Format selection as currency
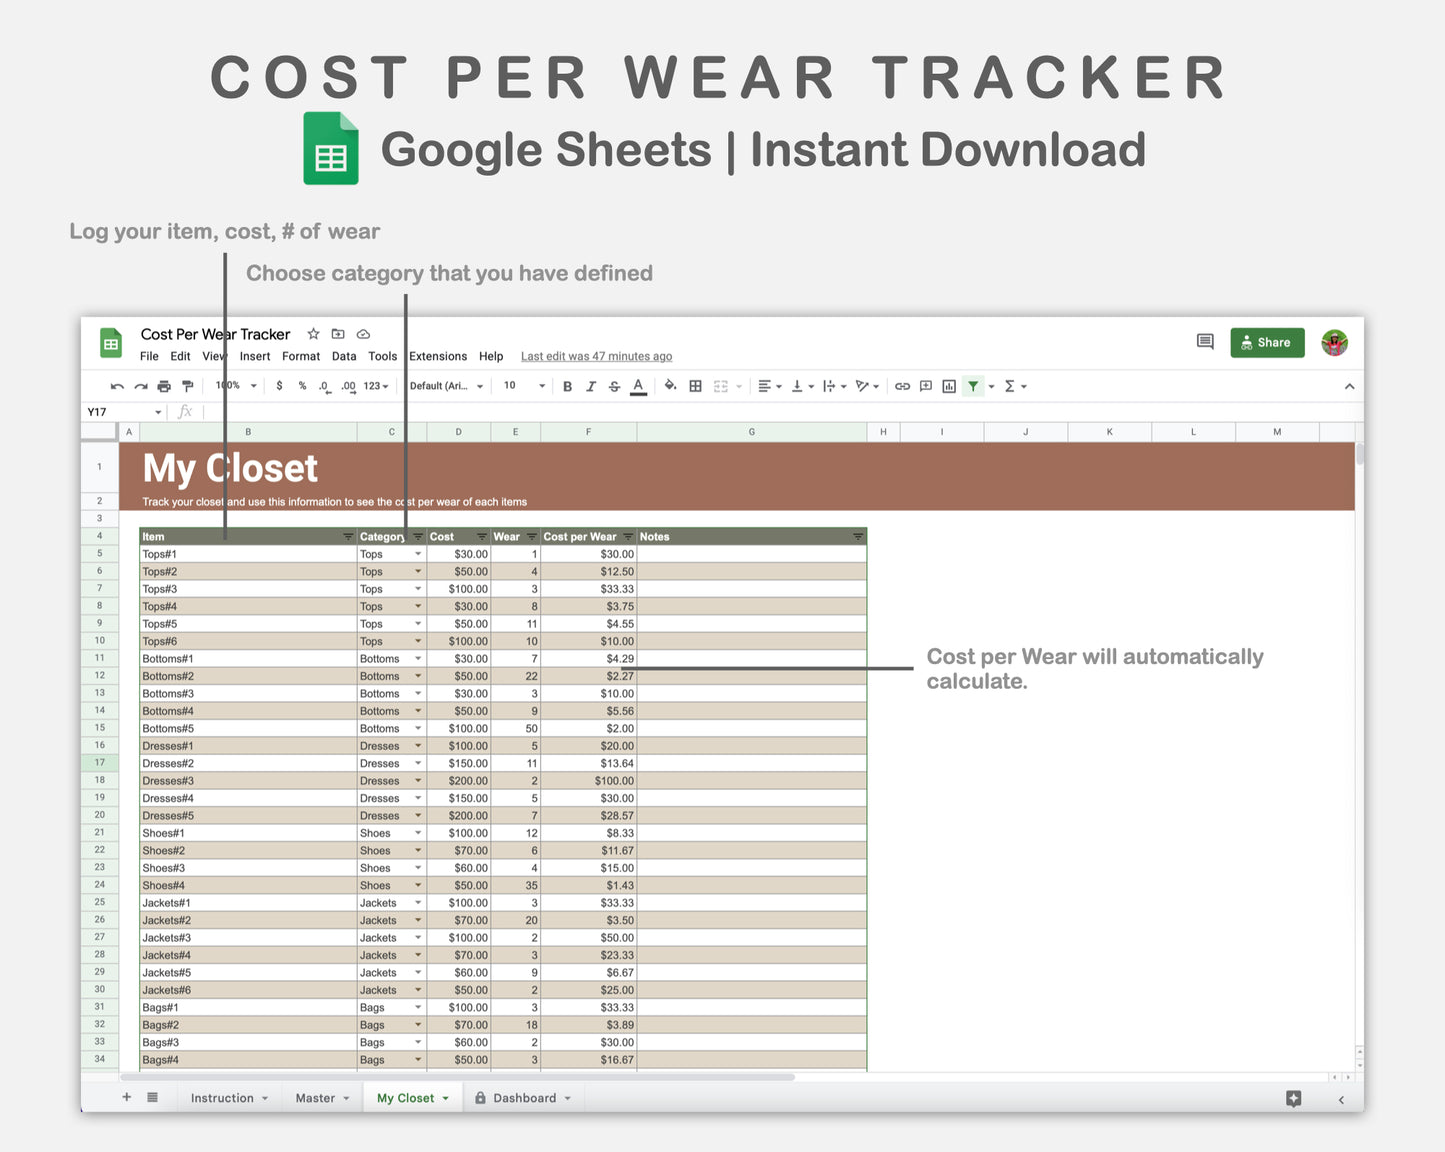The image size is (1445, 1152). [x=279, y=386]
